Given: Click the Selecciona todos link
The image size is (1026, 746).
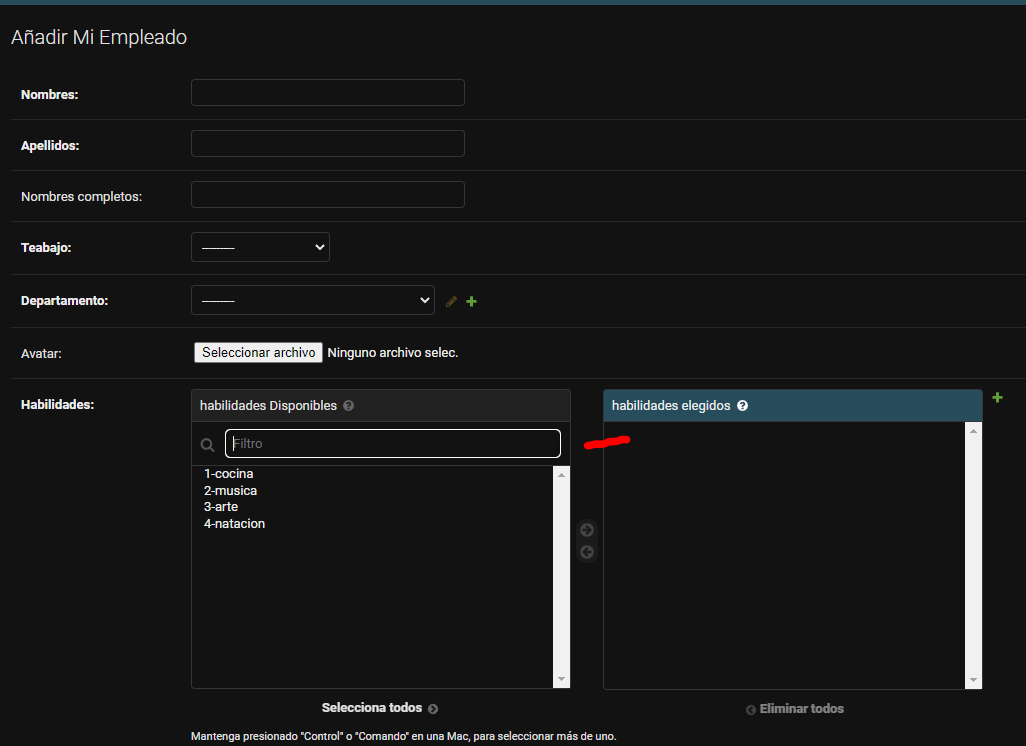Looking at the screenshot, I should pyautogui.click(x=379, y=708).
